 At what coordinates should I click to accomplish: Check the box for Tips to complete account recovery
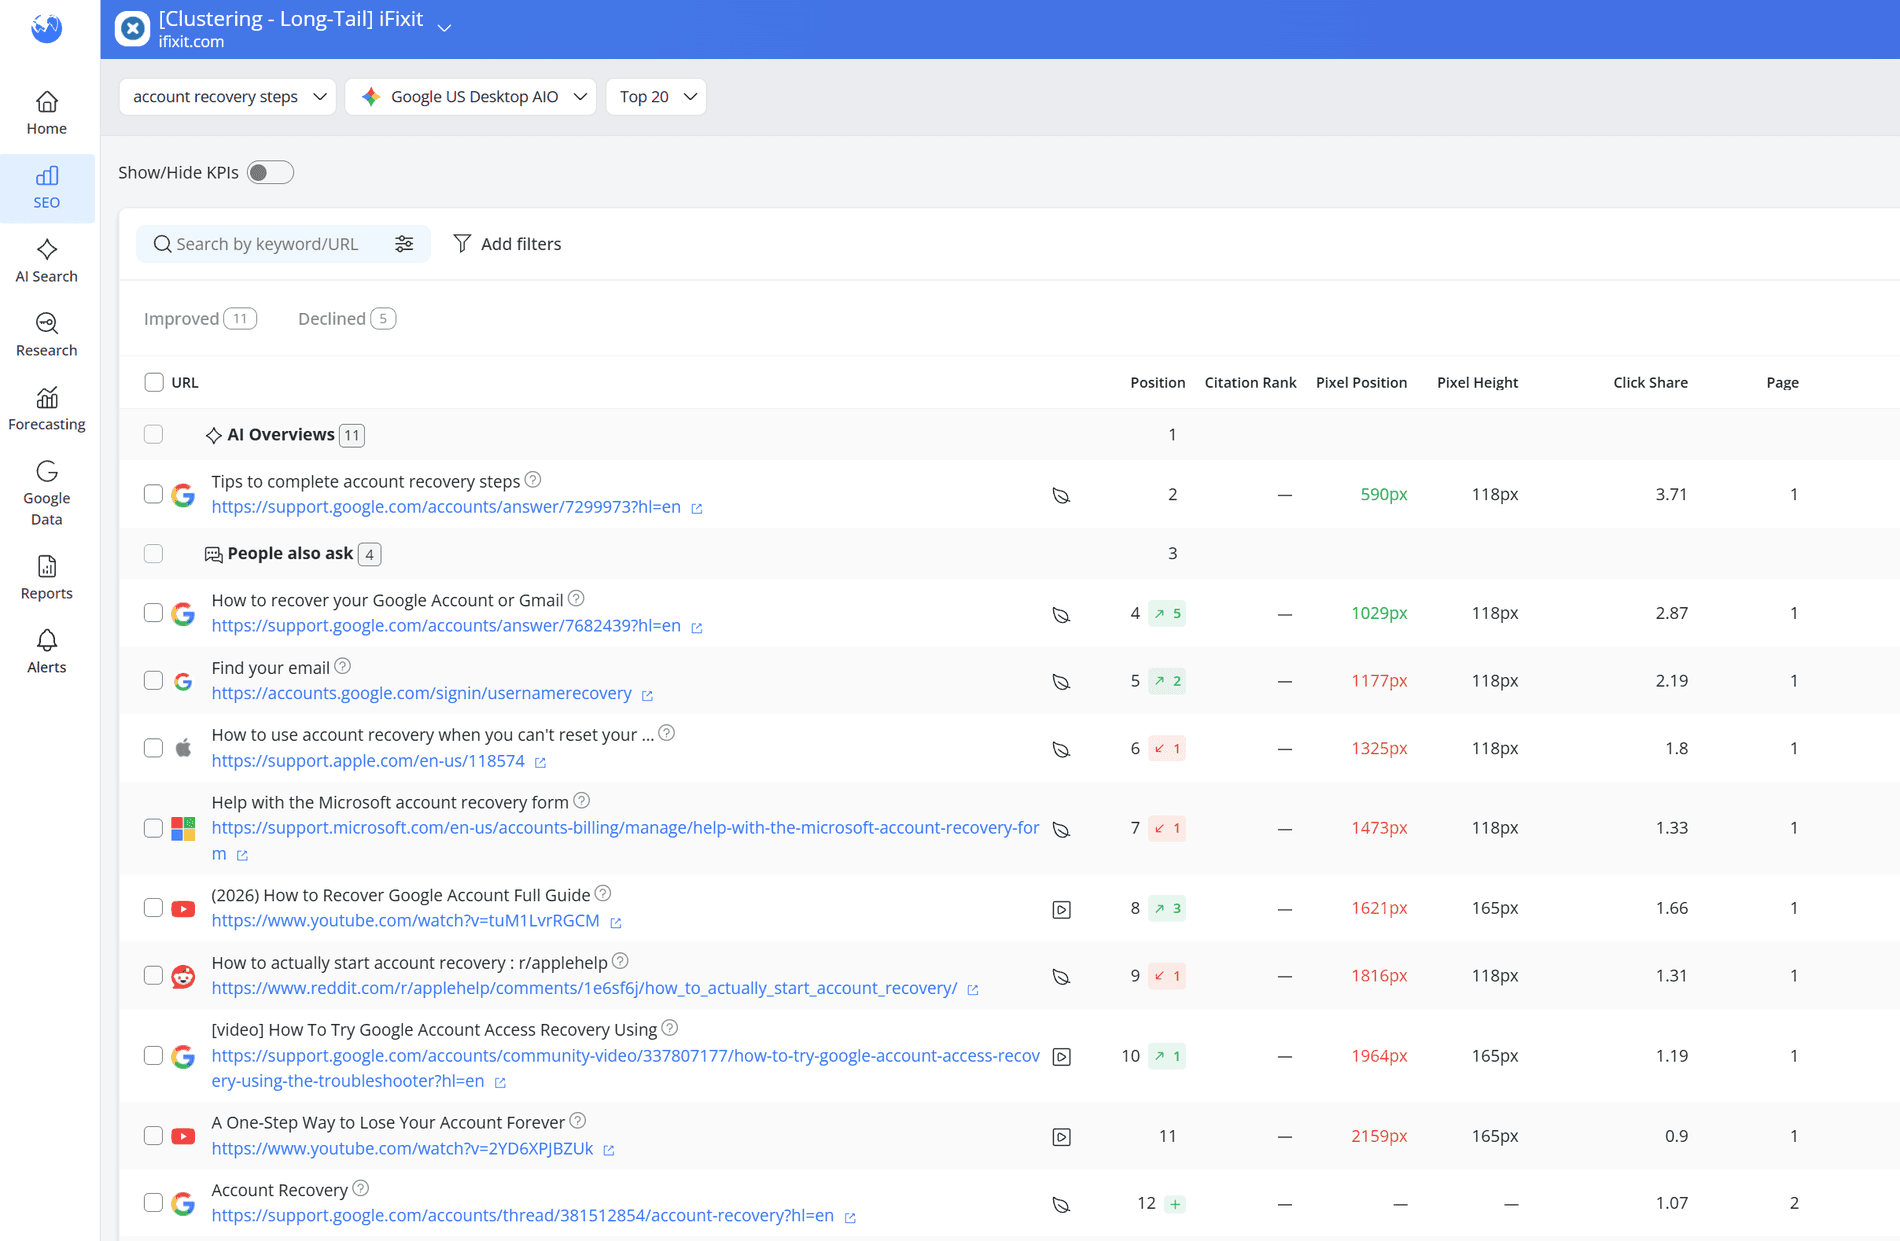click(153, 494)
